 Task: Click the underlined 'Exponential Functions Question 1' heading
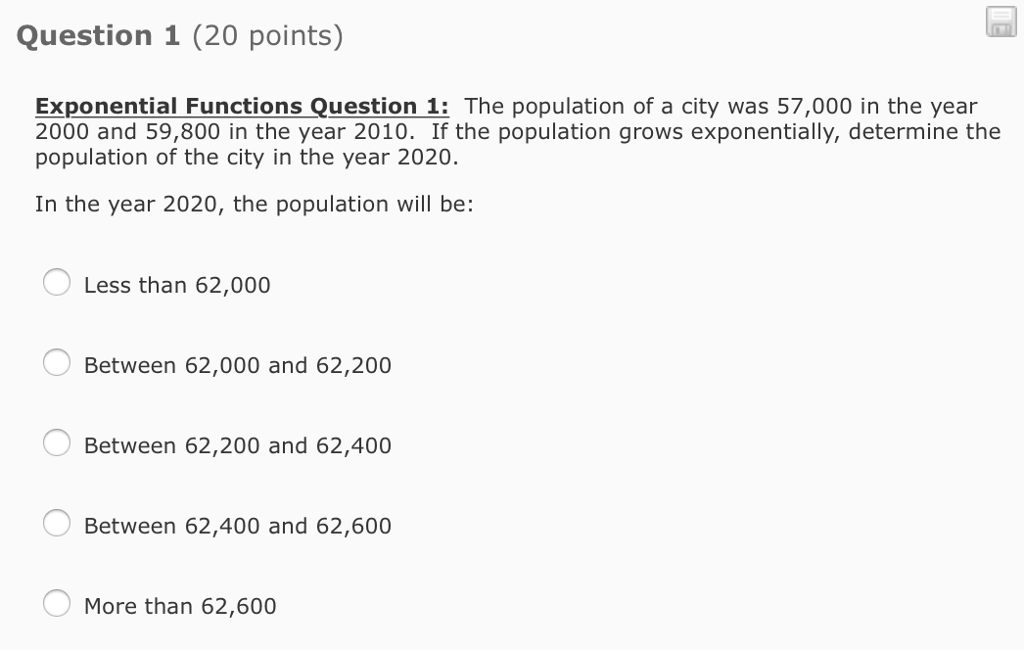pos(240,105)
